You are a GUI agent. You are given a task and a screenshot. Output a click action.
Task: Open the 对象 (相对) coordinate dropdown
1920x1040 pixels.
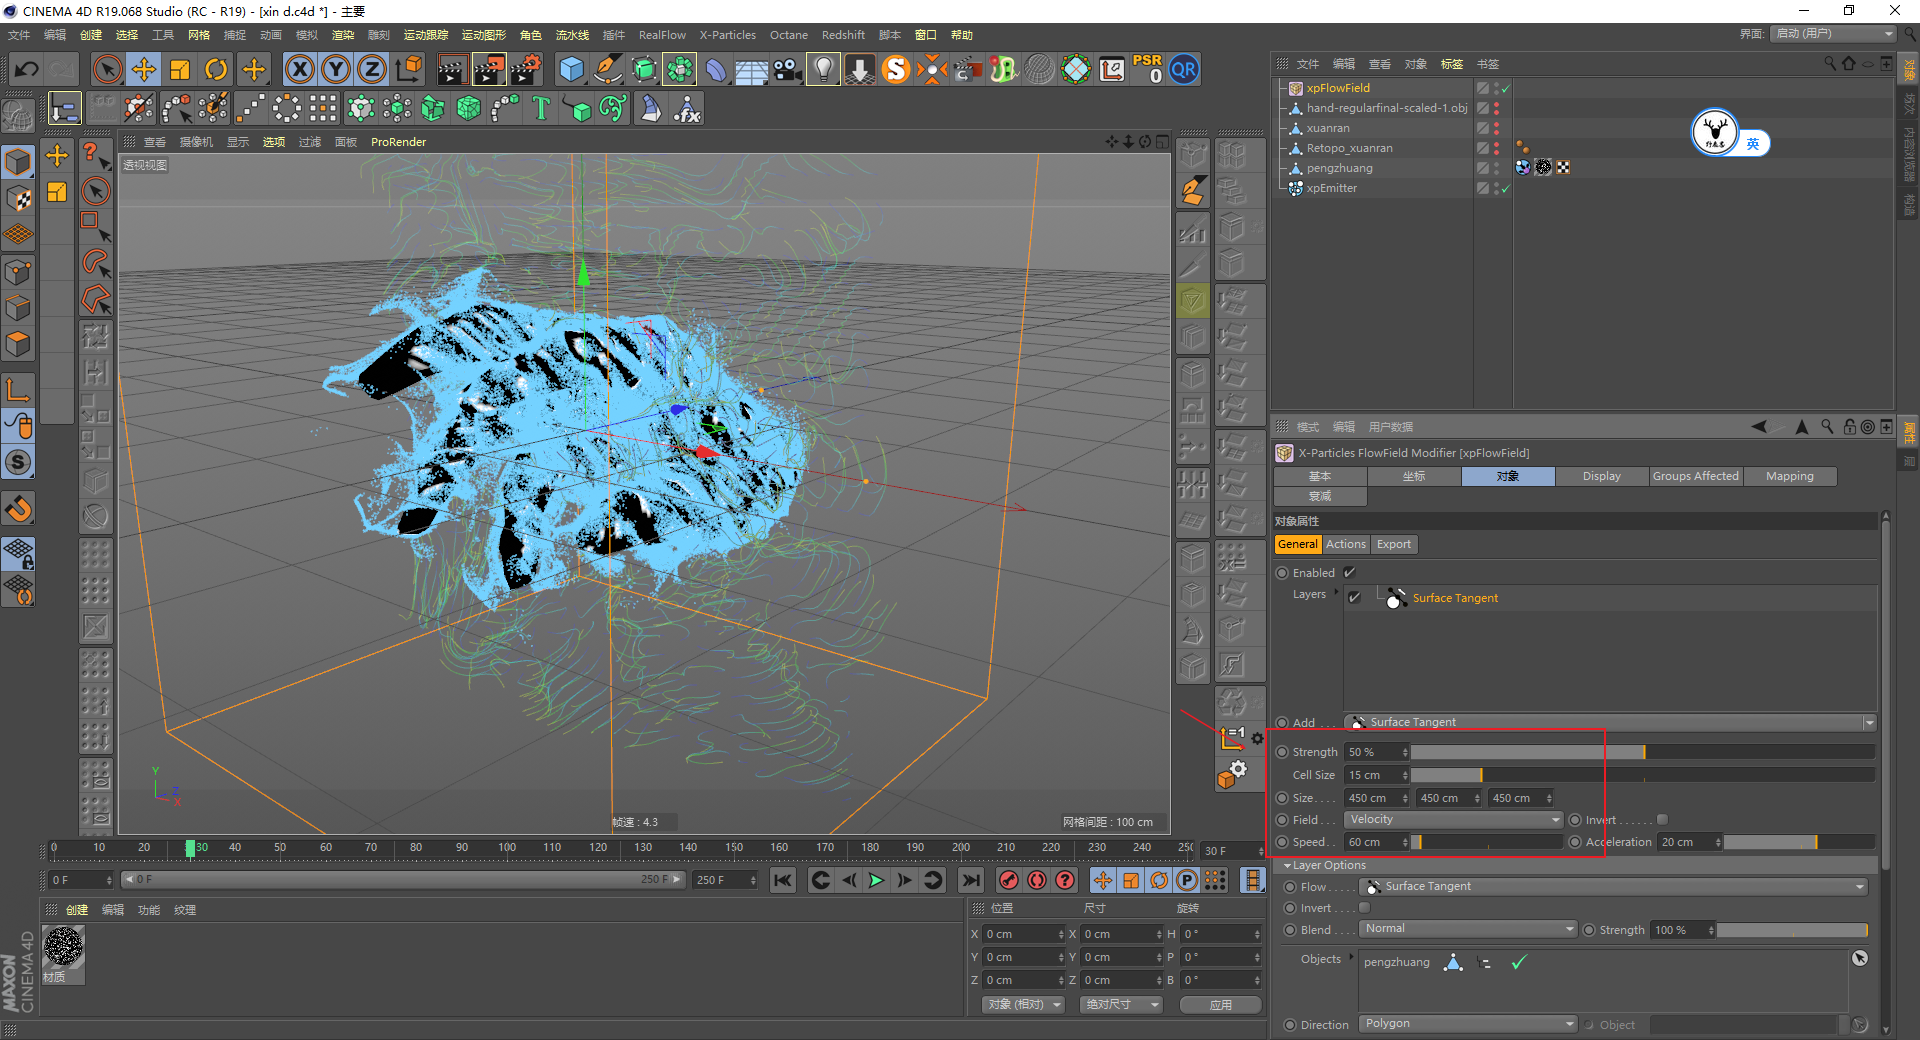[x=1023, y=1005]
